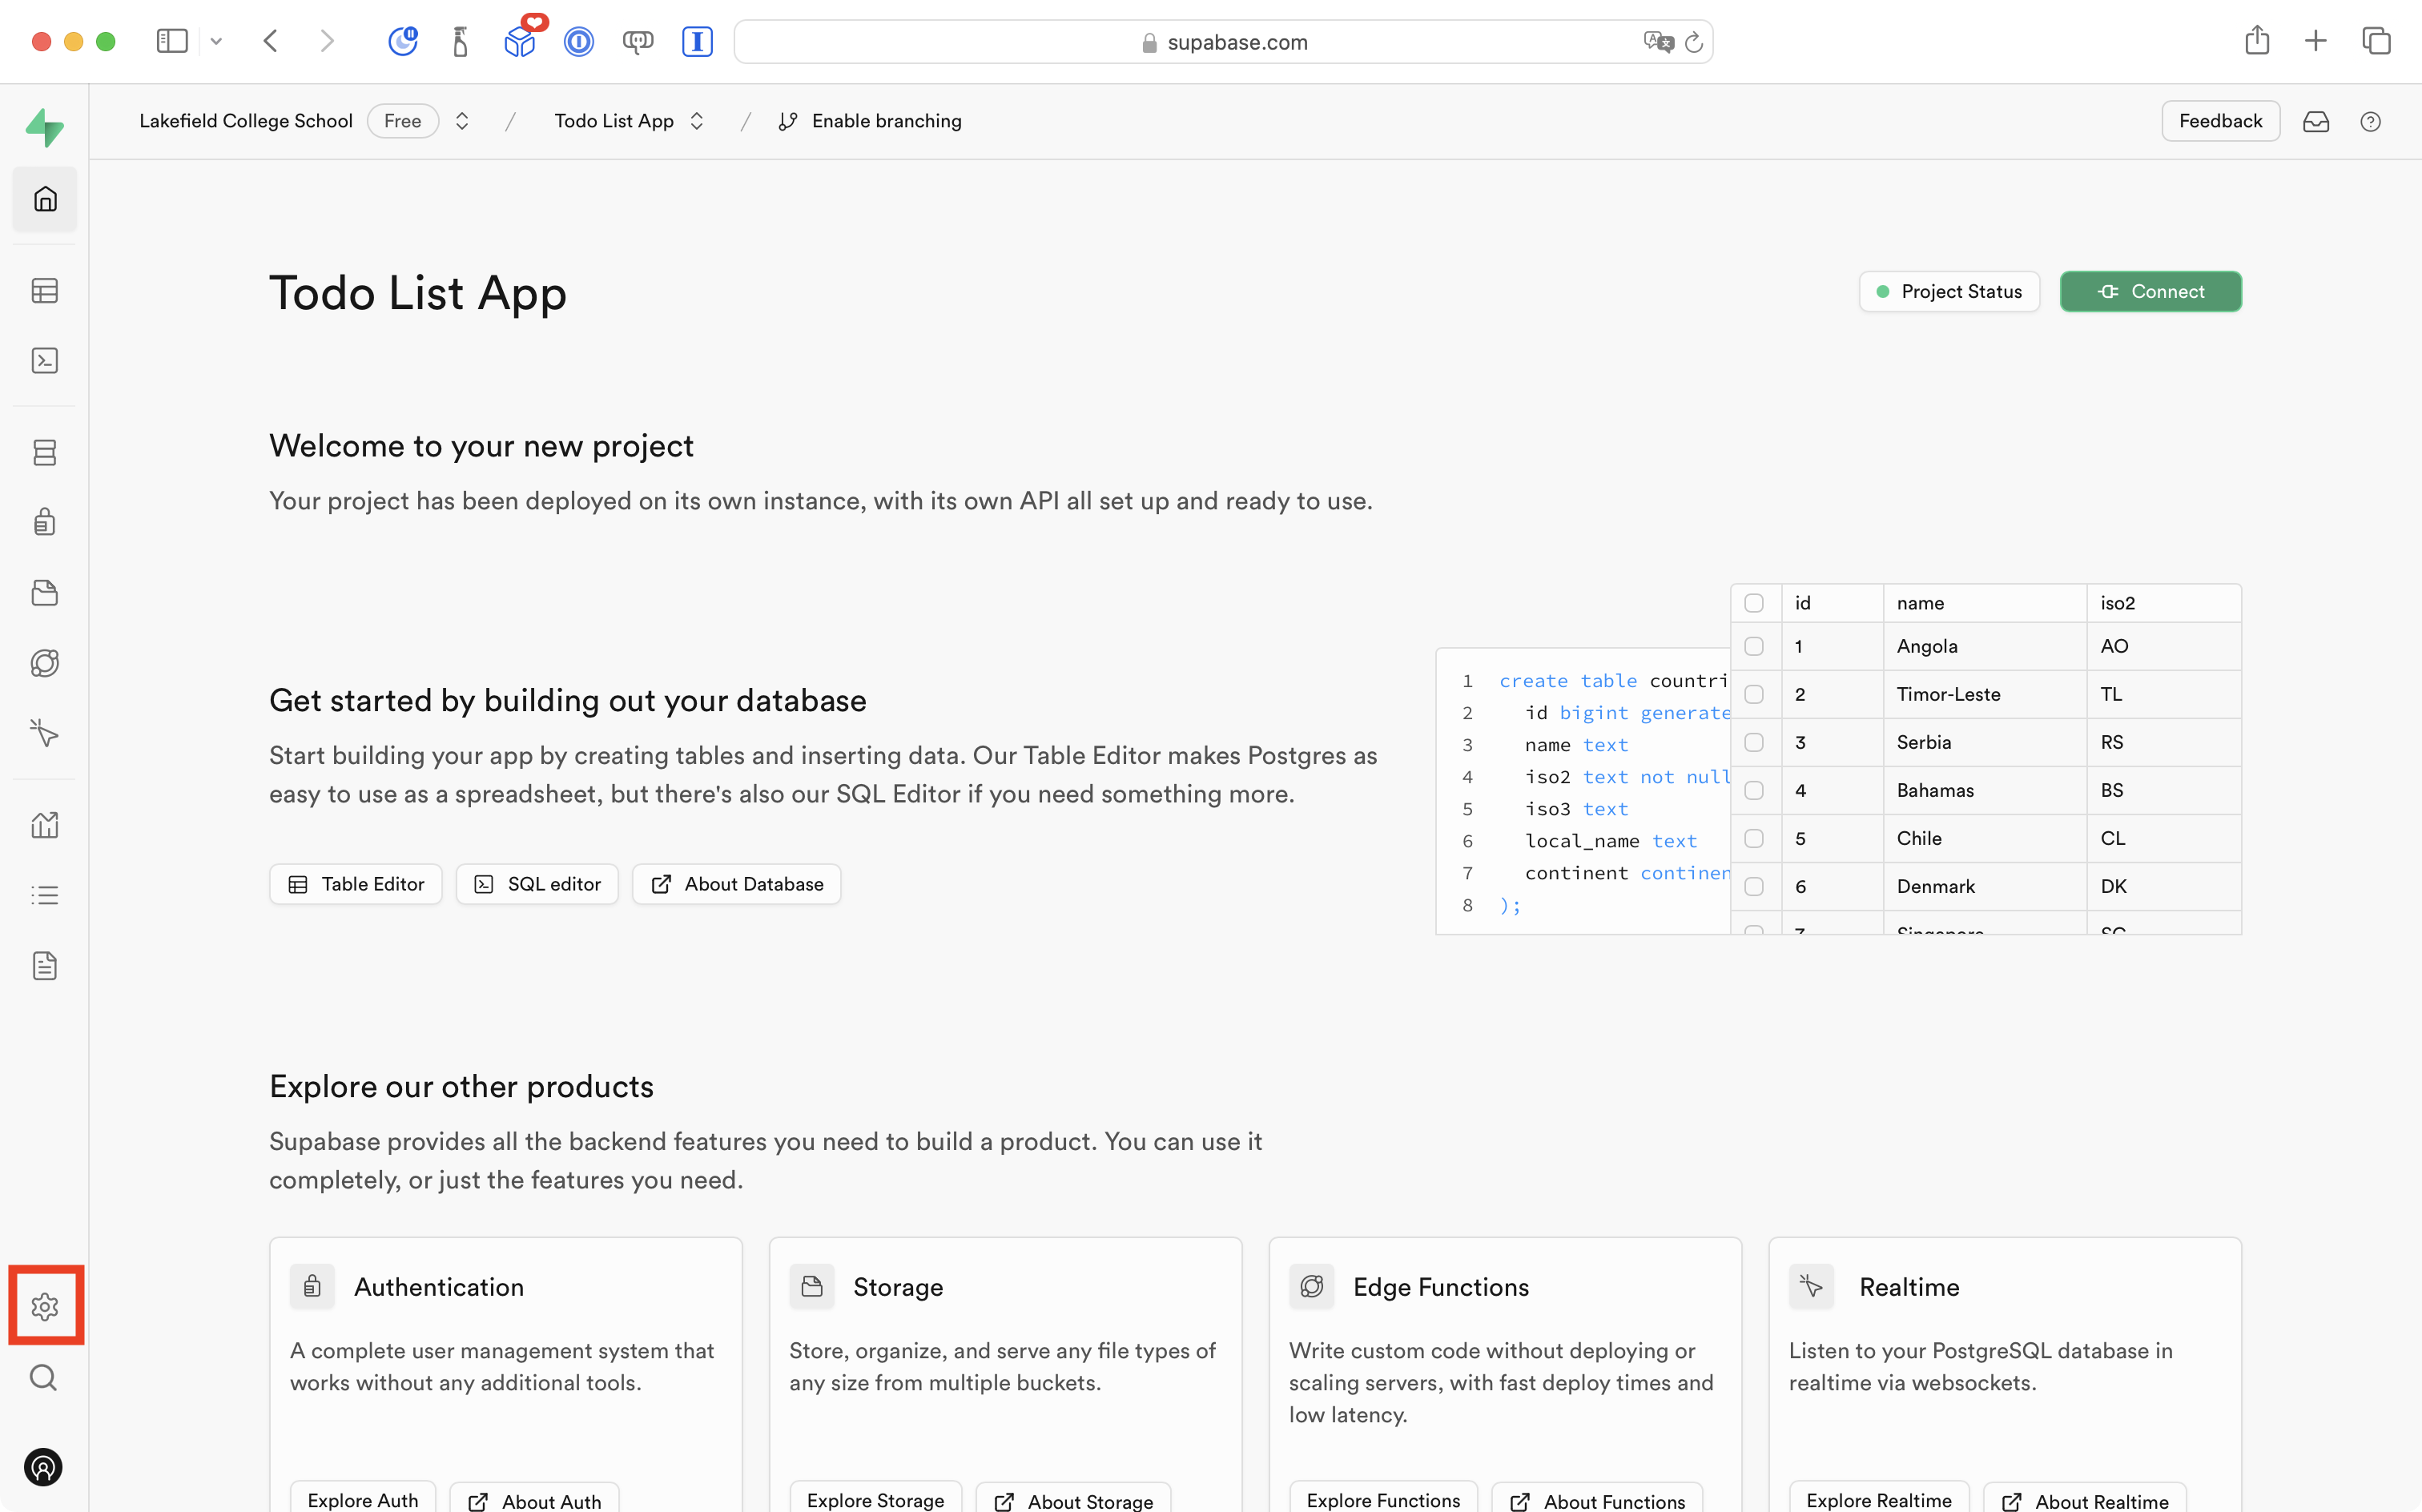Screen dimensions: 2422x1512
Task: Open Database icon in sidebar
Action: click(45, 452)
